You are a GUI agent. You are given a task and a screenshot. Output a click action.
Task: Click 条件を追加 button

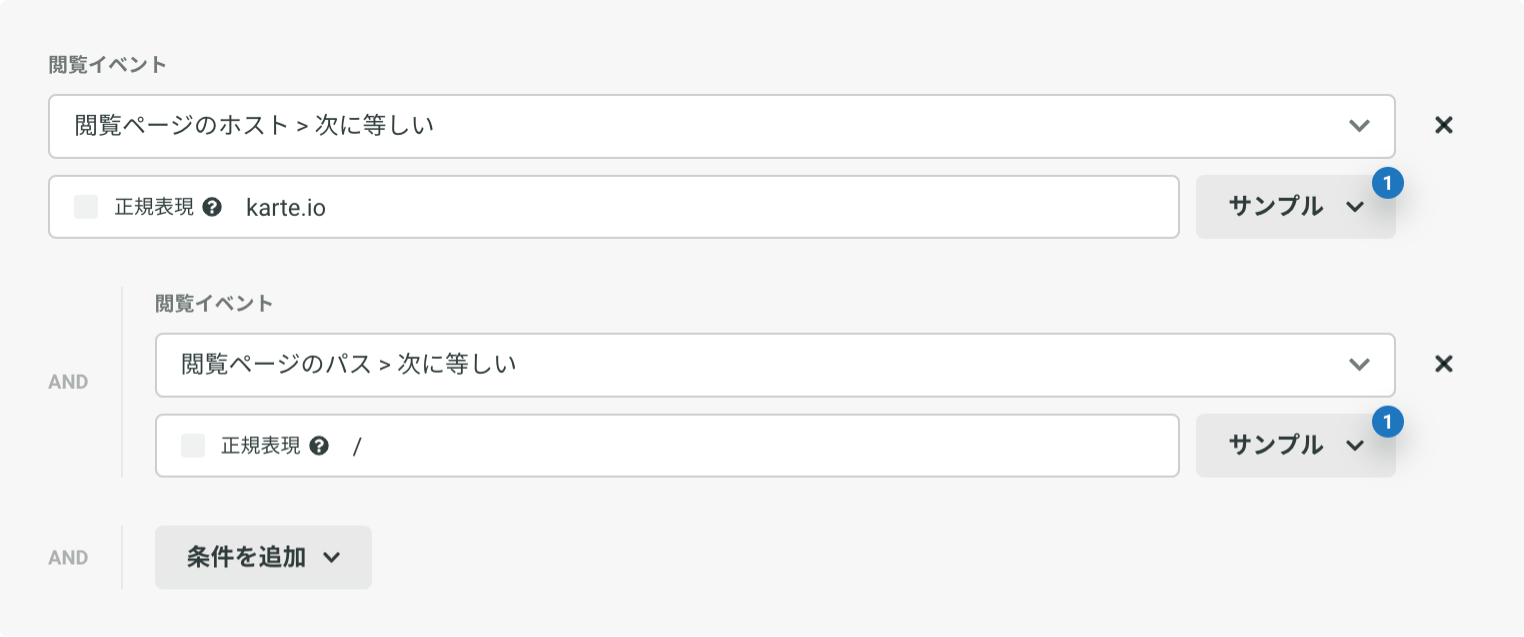[x=263, y=557]
